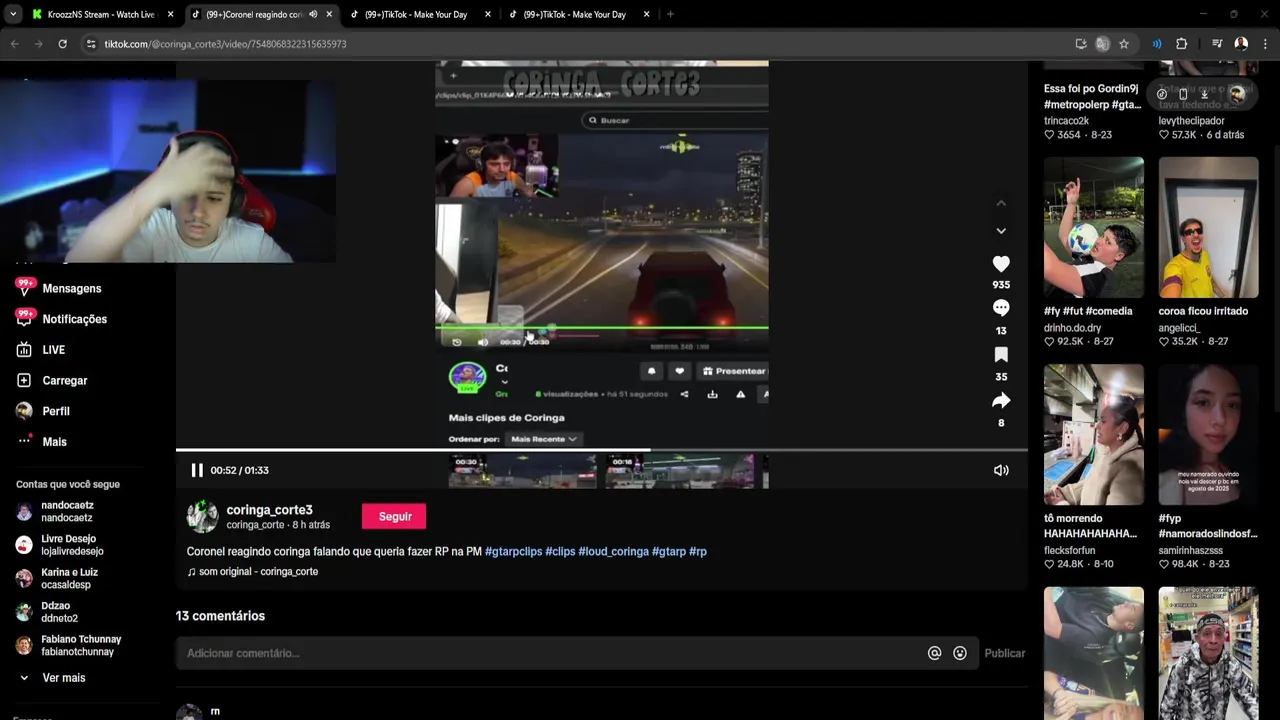Open coringa_corte3 profile avatar
This screenshot has height=720, width=1280.
202,516
